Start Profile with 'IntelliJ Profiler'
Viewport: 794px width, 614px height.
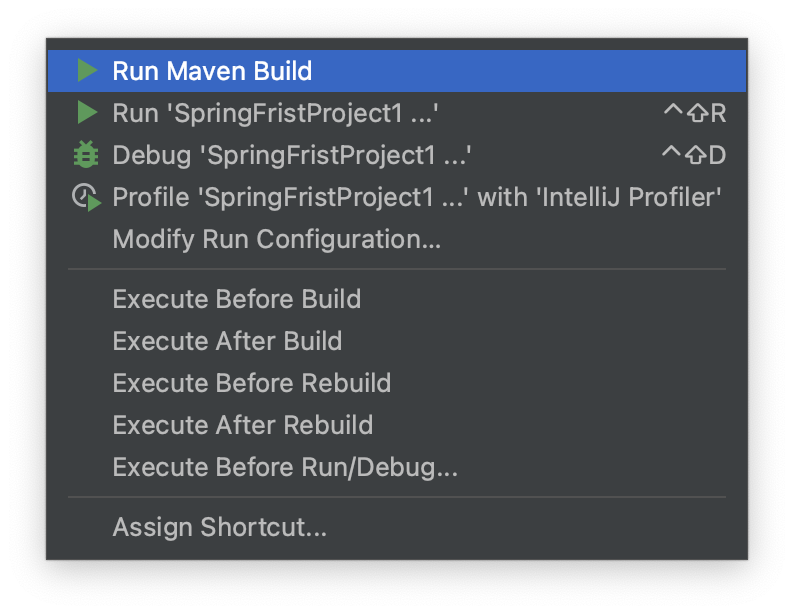[396, 197]
